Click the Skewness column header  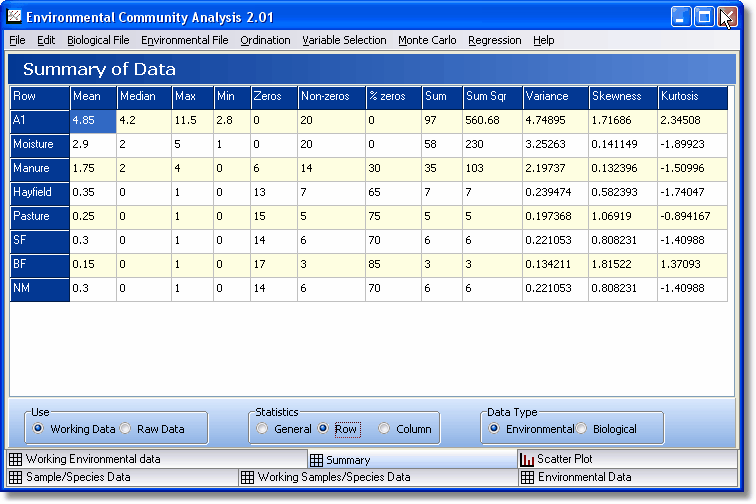coord(623,98)
